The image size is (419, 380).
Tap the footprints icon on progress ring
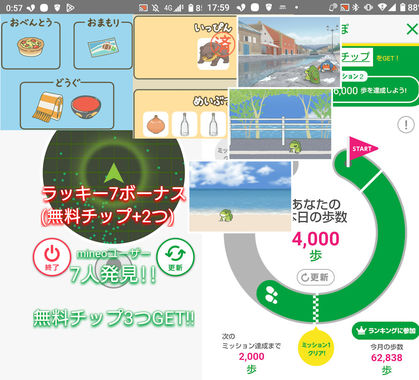click(x=272, y=295)
